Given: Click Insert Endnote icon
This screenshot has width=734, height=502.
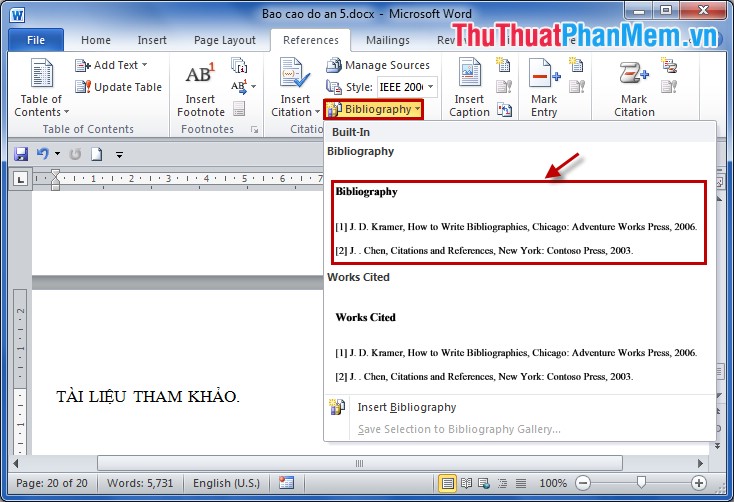Looking at the screenshot, I should (x=239, y=66).
